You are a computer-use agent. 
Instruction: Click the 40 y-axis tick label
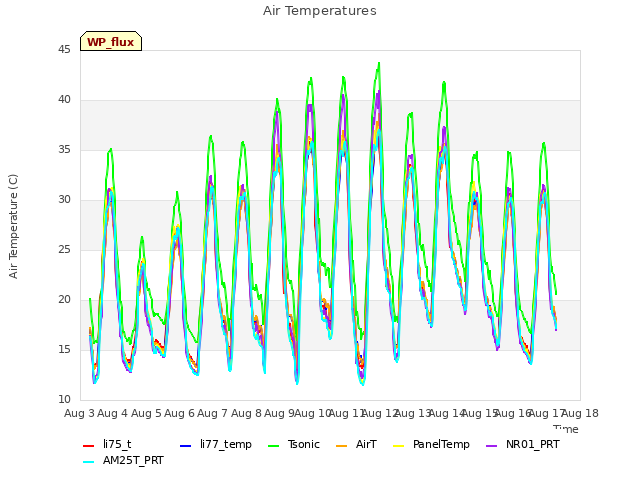point(64,100)
